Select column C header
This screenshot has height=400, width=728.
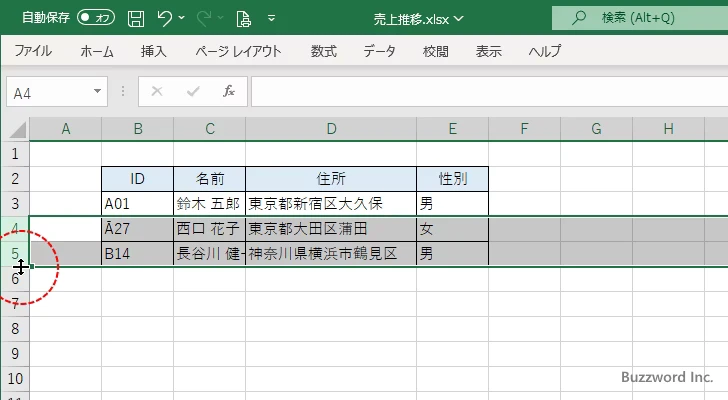(209, 129)
